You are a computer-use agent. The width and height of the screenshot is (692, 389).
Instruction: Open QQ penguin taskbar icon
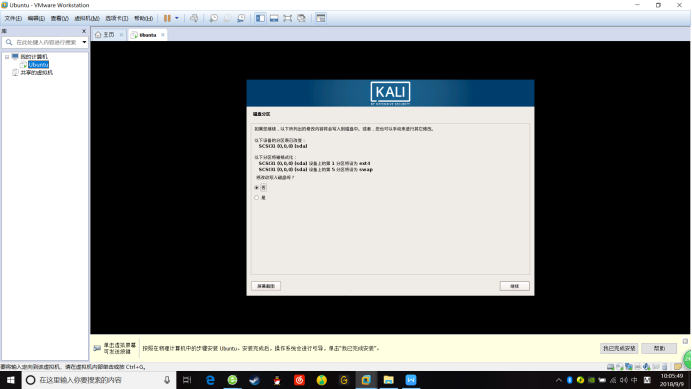click(x=277, y=380)
